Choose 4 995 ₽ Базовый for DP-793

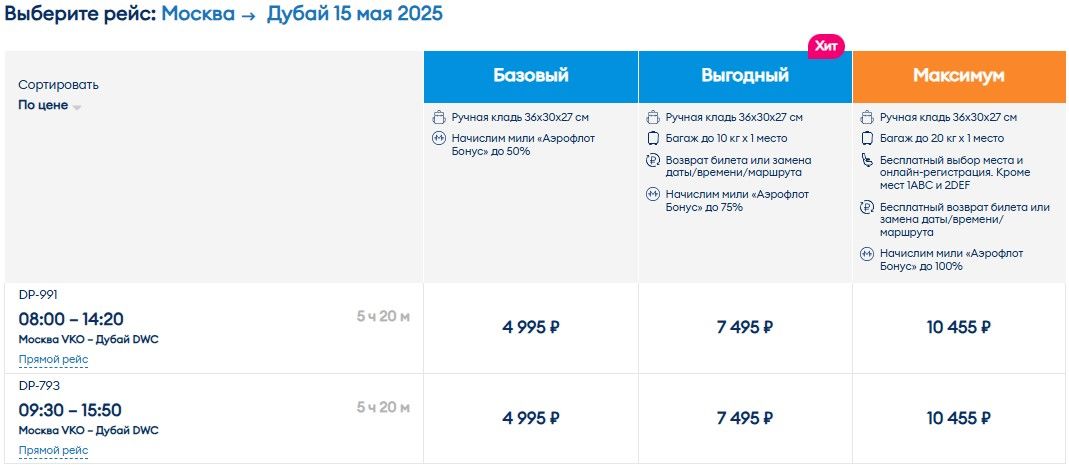[x=530, y=418]
